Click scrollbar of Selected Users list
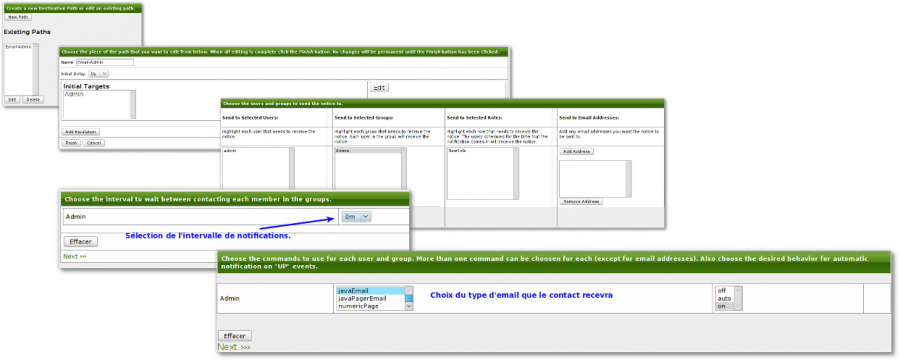This screenshot has height=360, width=900. 292,168
